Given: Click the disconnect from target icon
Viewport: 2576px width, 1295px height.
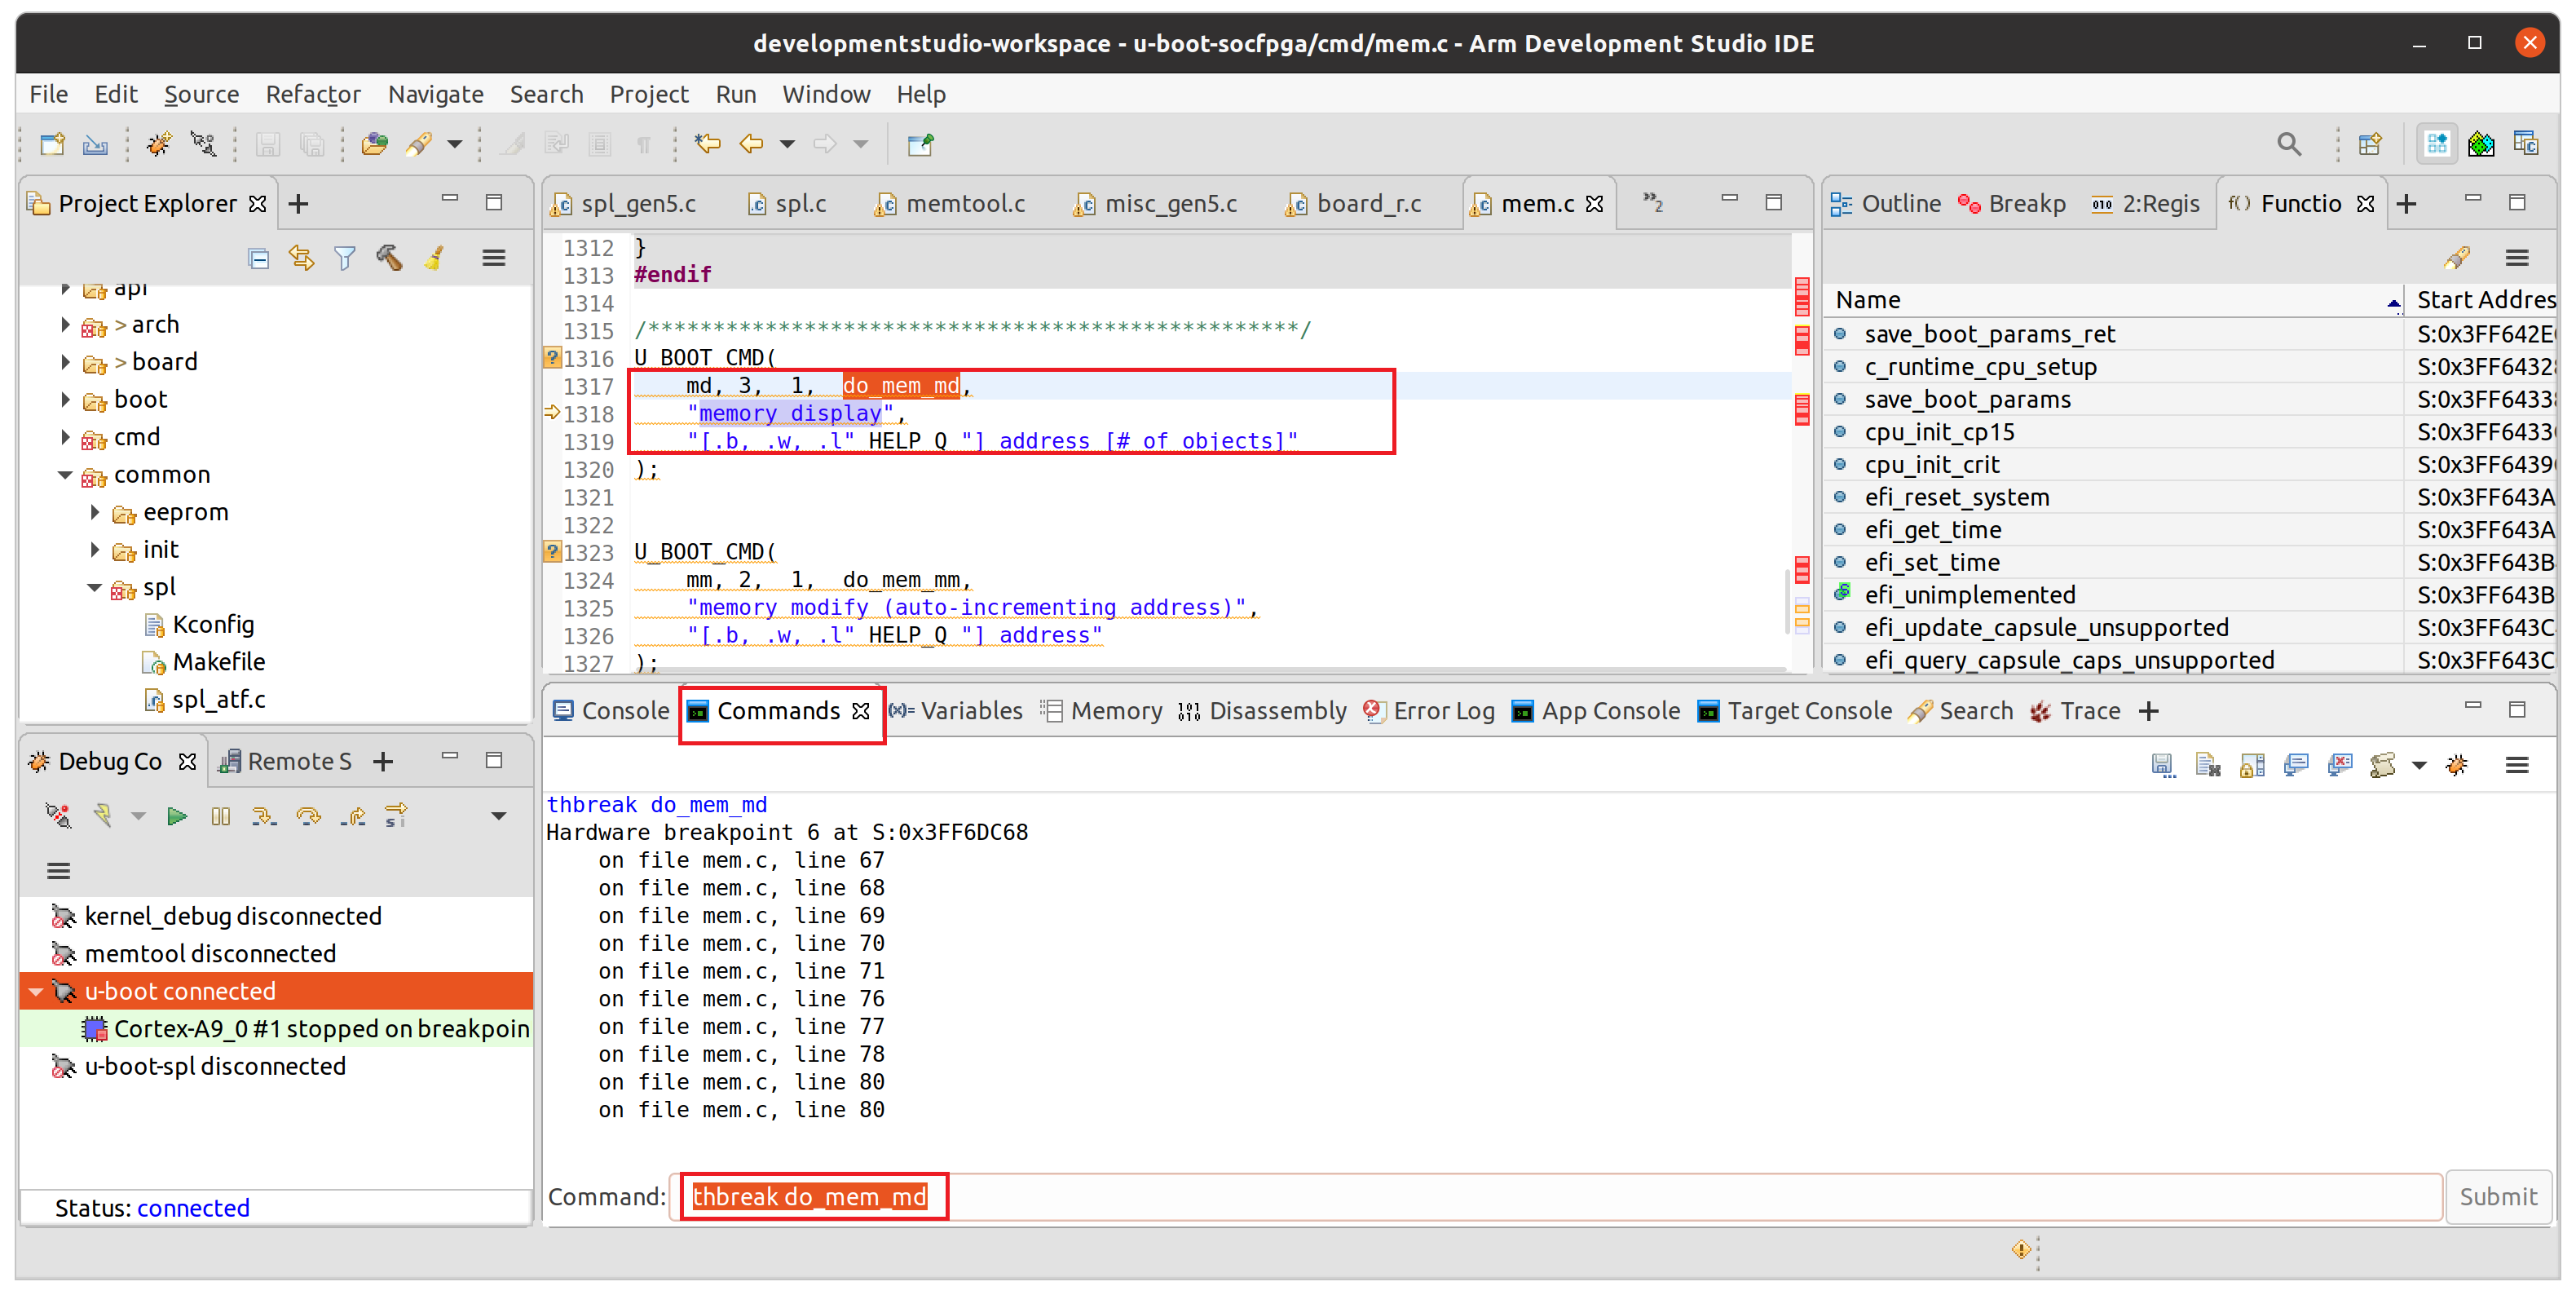Looking at the screenshot, I should (x=58, y=816).
